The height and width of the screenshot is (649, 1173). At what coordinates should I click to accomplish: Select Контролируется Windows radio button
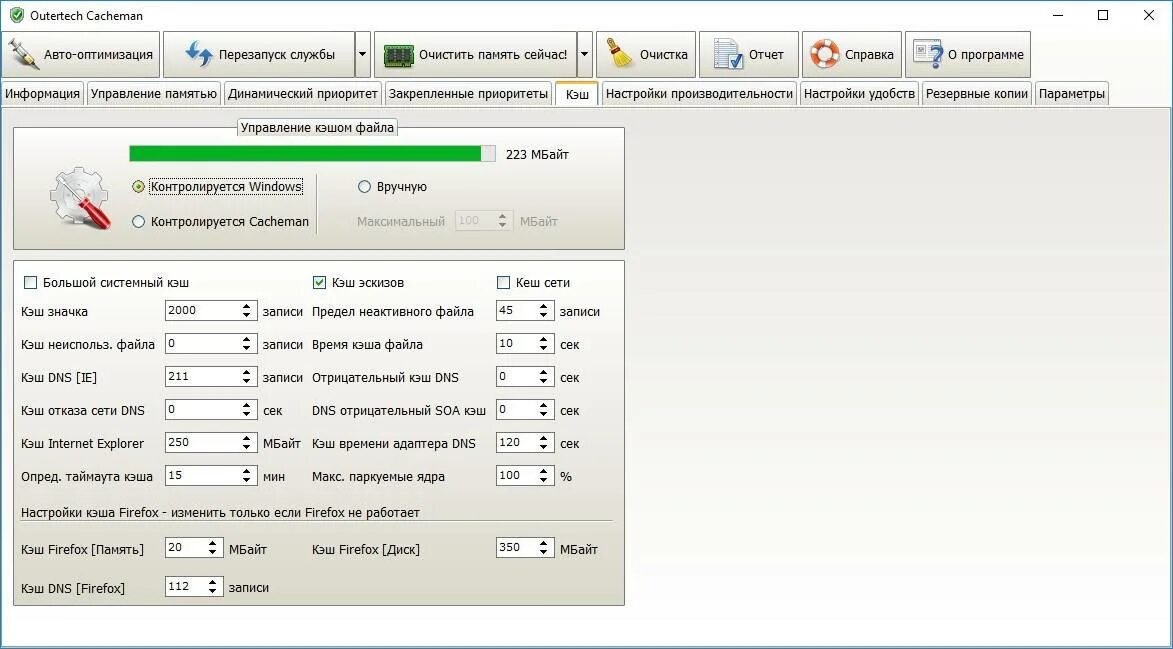click(138, 187)
